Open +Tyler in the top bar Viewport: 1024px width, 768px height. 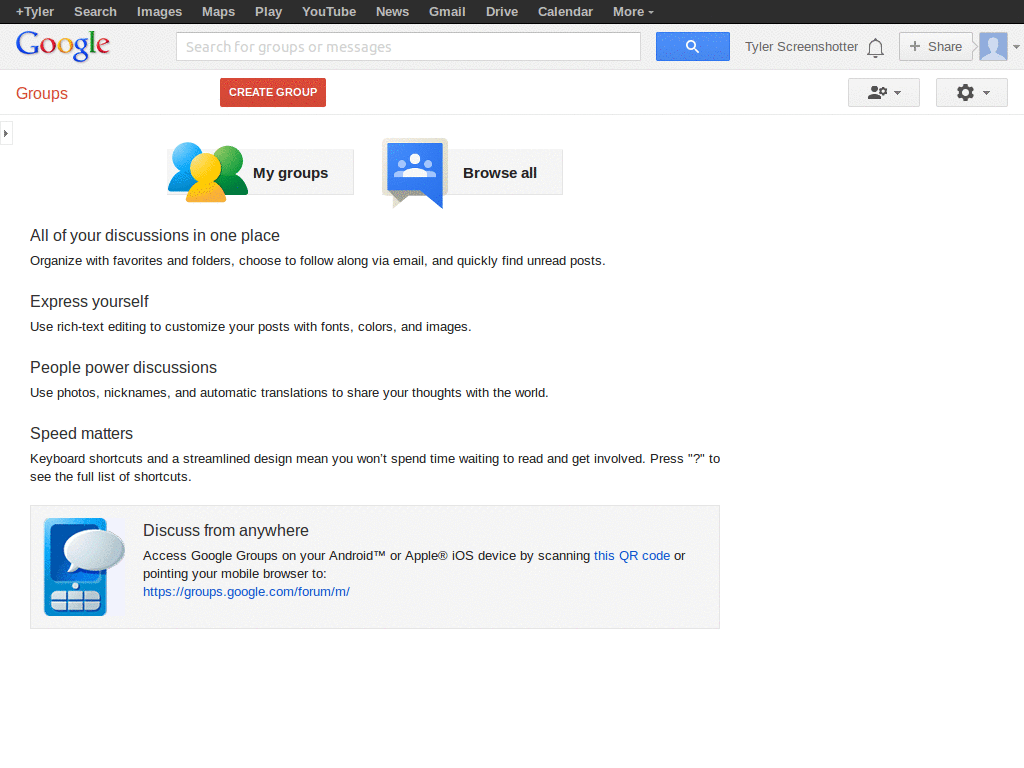click(35, 12)
